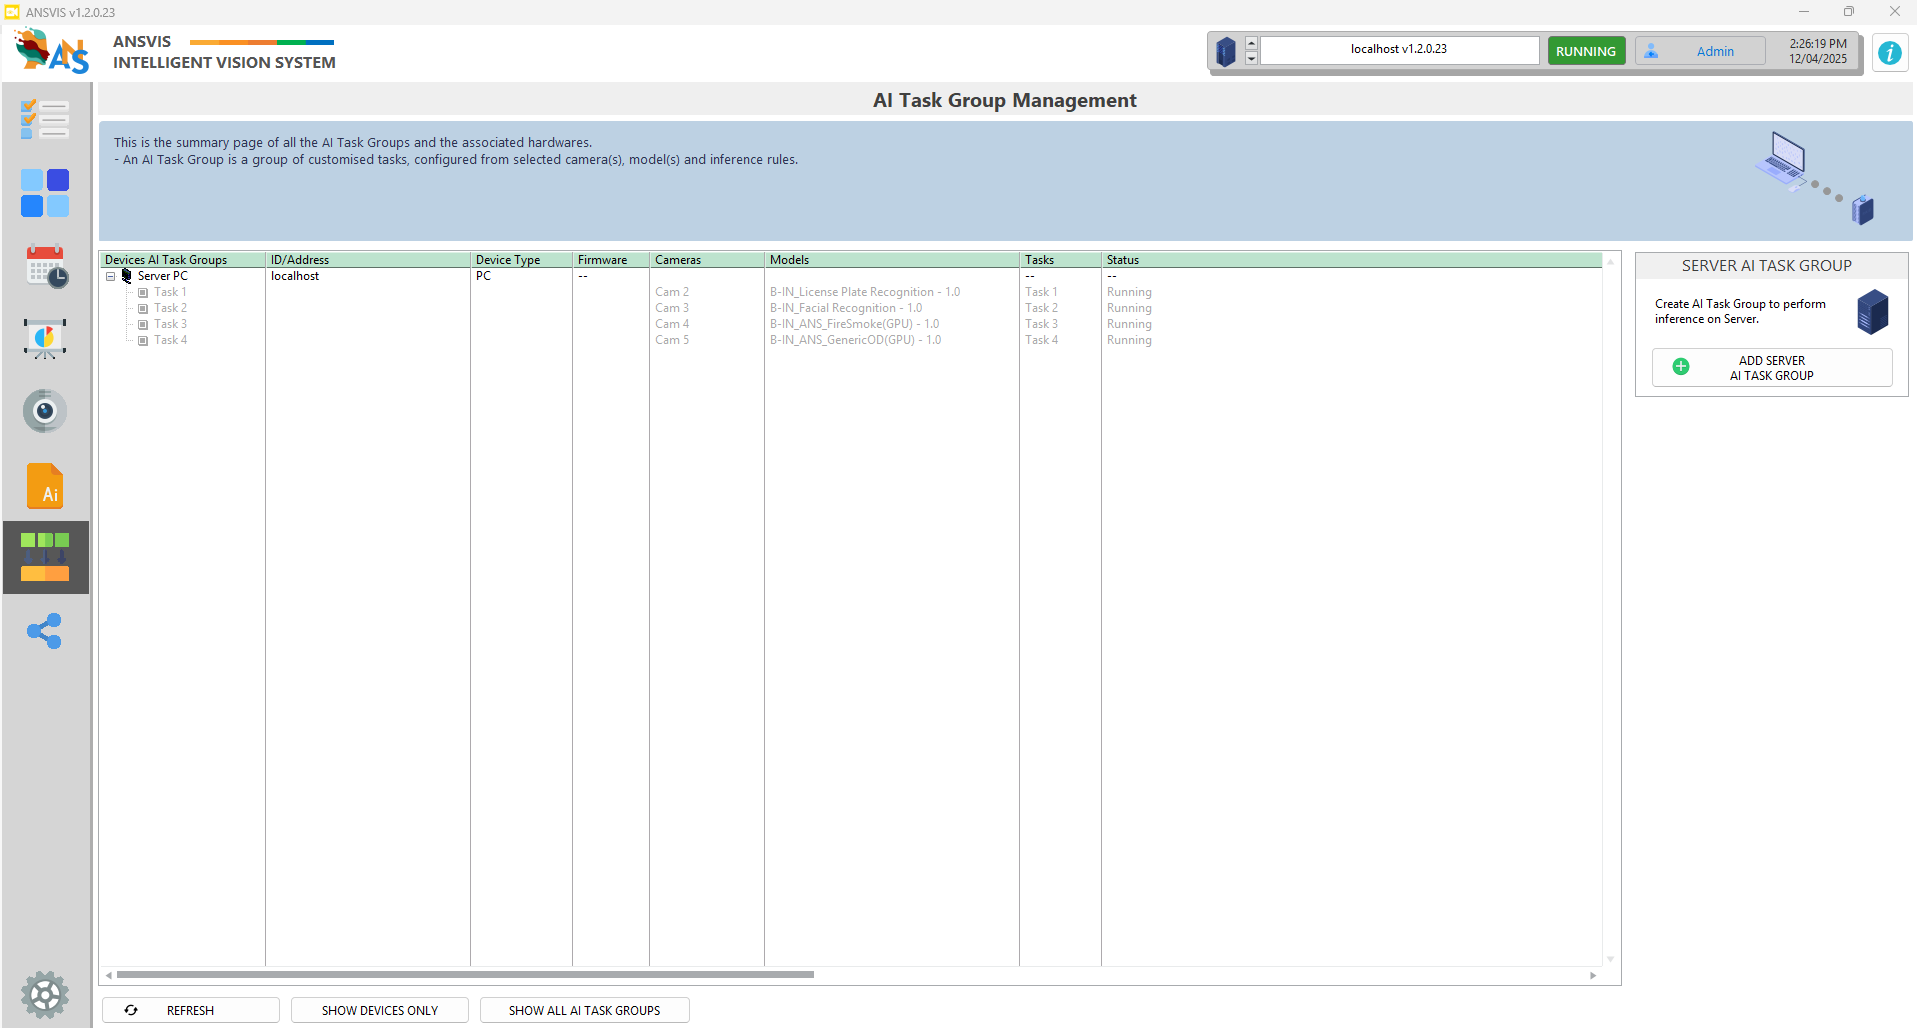
Task: Click the horizontal scrollbar under the table
Action: [x=465, y=975]
